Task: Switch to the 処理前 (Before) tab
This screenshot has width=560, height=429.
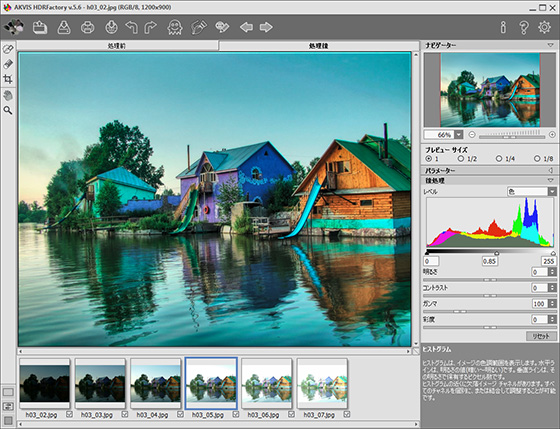Action: [x=117, y=46]
